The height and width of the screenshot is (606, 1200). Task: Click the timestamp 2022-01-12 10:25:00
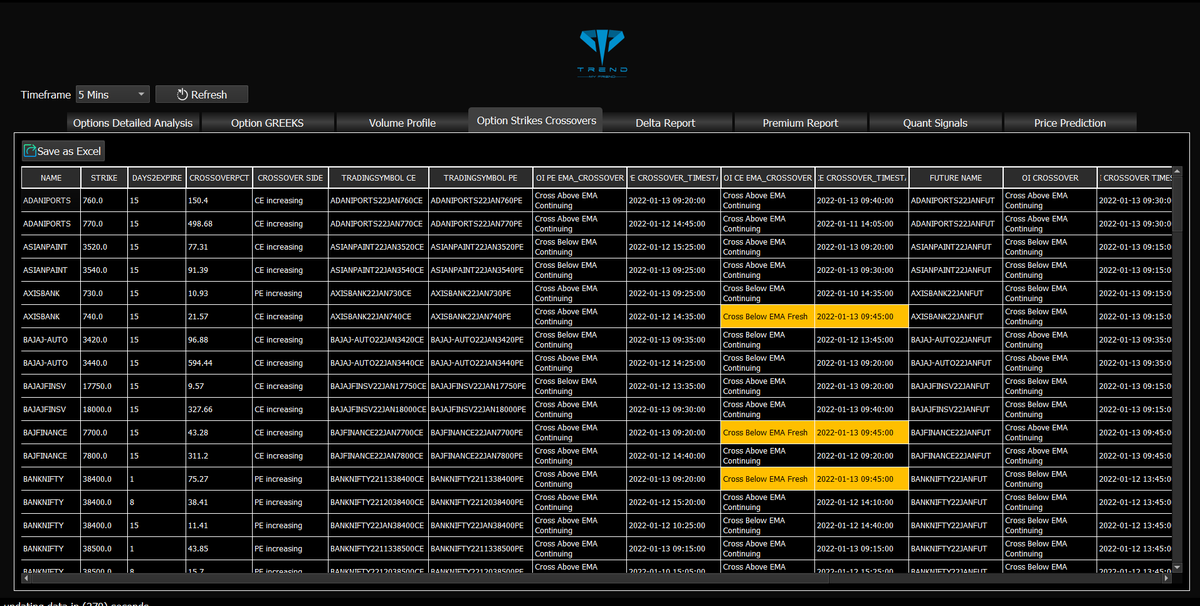pyautogui.click(x=674, y=525)
